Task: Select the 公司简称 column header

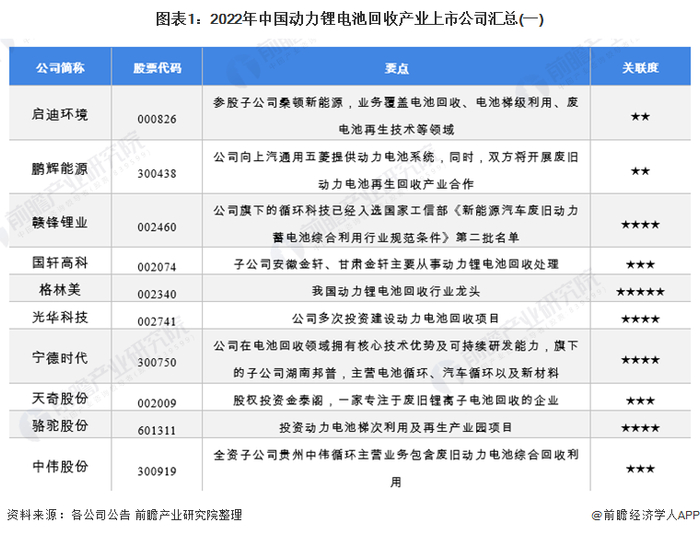Action: pos(60,68)
